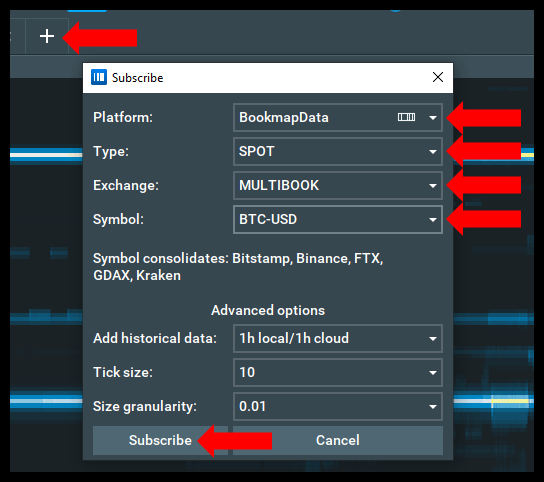Click the Bookmap logo in Subscribe title bar
The image size is (544, 482).
click(x=99, y=77)
